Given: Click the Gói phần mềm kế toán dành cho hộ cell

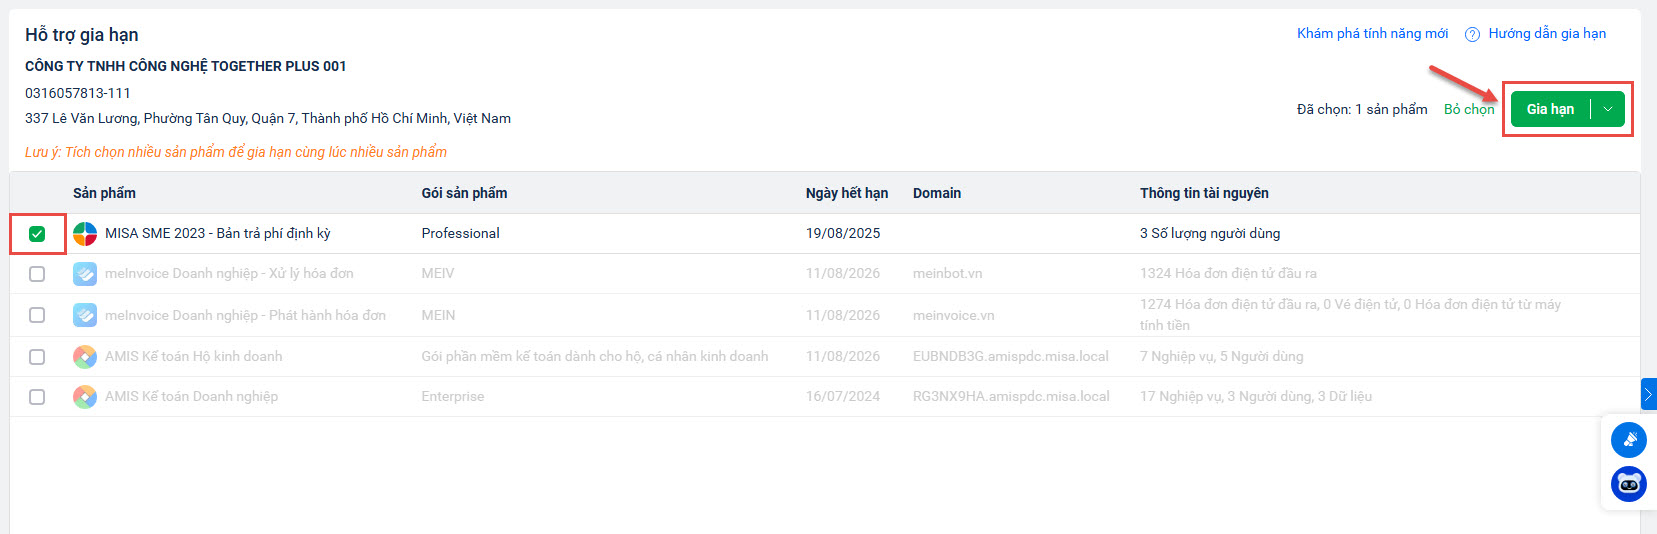Looking at the screenshot, I should click(595, 356).
